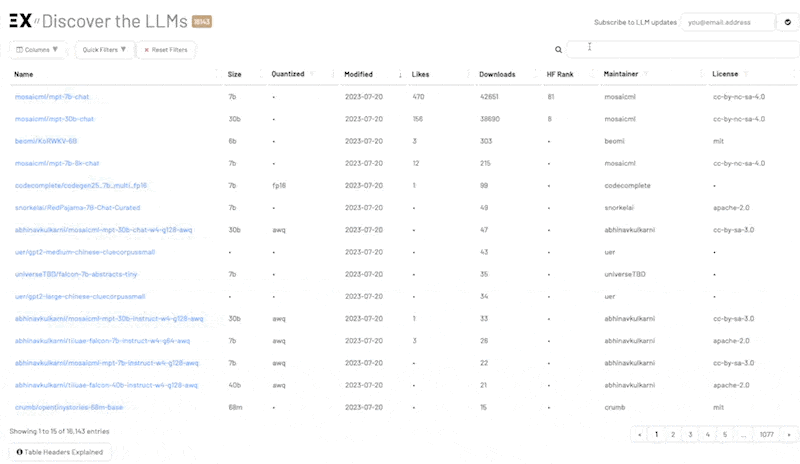The width and height of the screenshot is (800, 464).
Task: Click the Maintainer column filter icon
Action: pos(646,74)
